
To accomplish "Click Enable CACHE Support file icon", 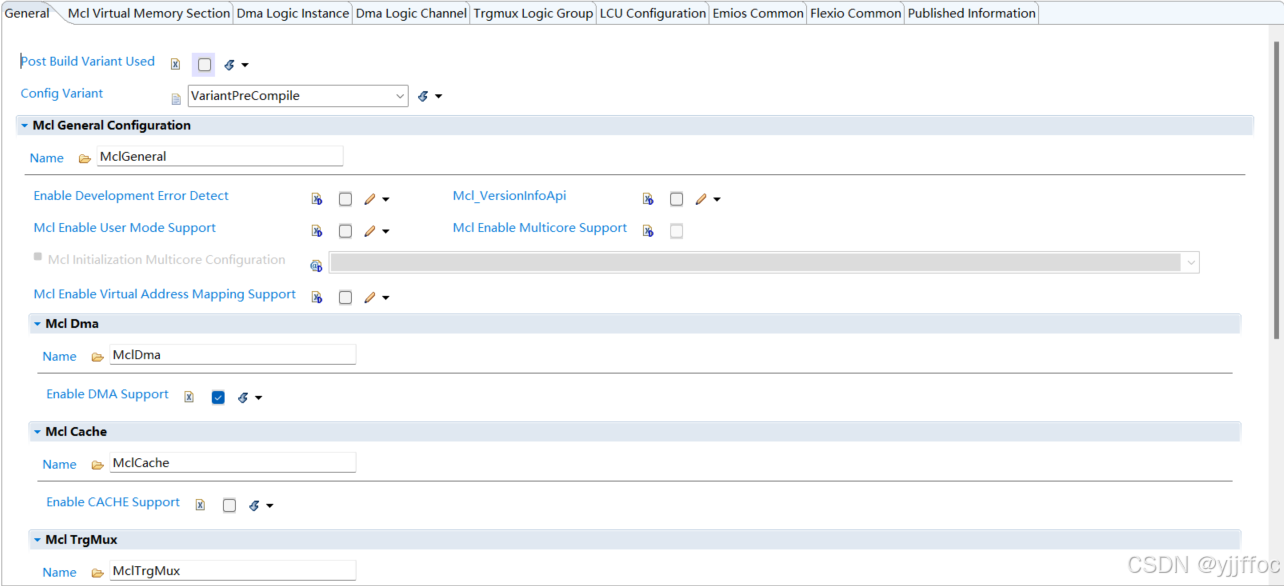I will tap(200, 505).
